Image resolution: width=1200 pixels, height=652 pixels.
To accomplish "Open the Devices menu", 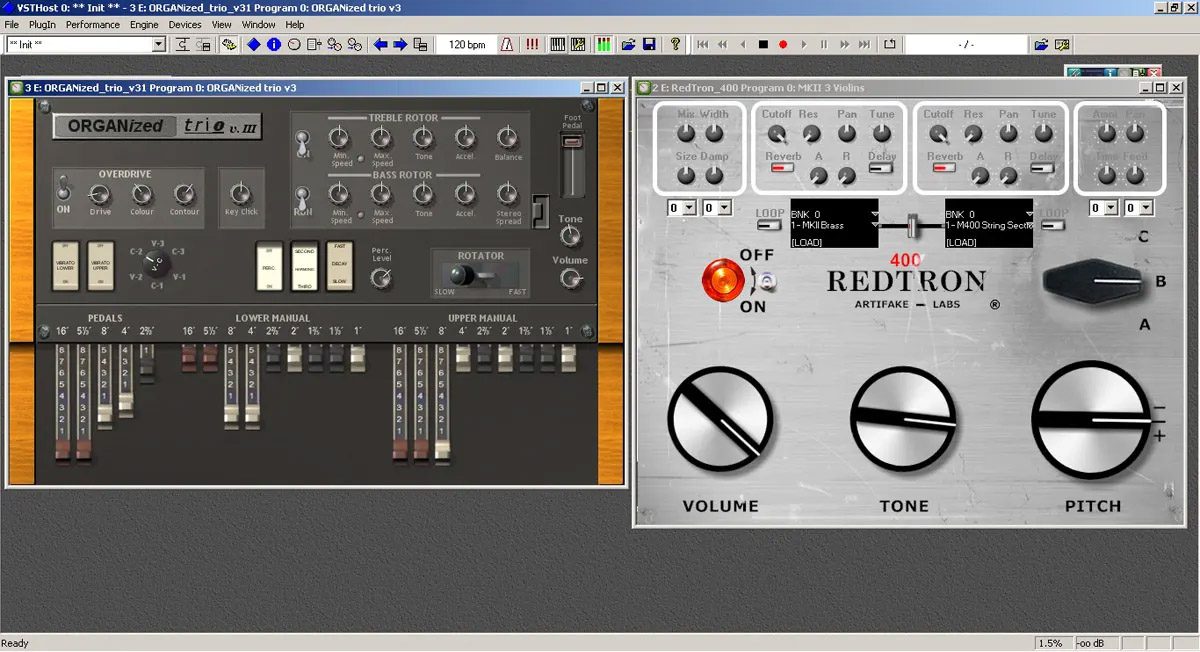I will pyautogui.click(x=185, y=24).
